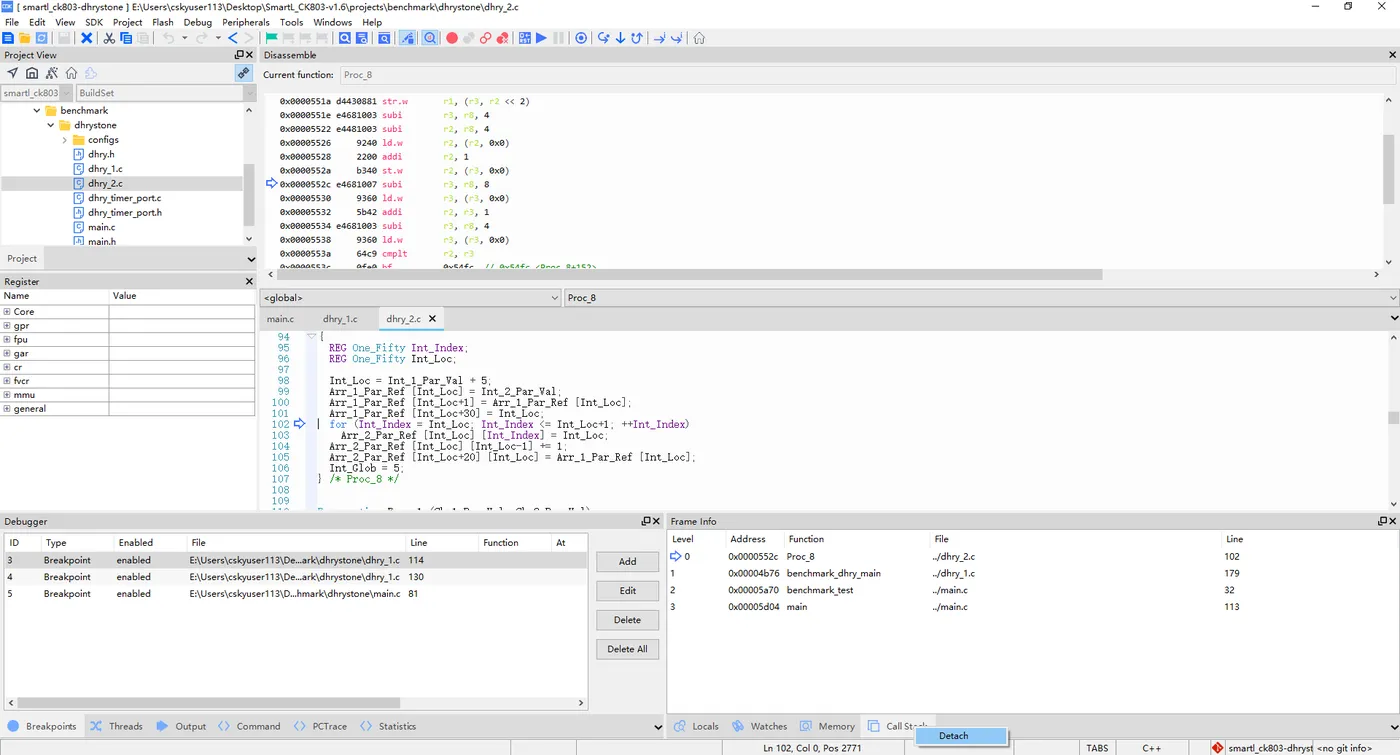
Task: Click the Debugger list horizontal scrollbar
Action: coord(209,703)
